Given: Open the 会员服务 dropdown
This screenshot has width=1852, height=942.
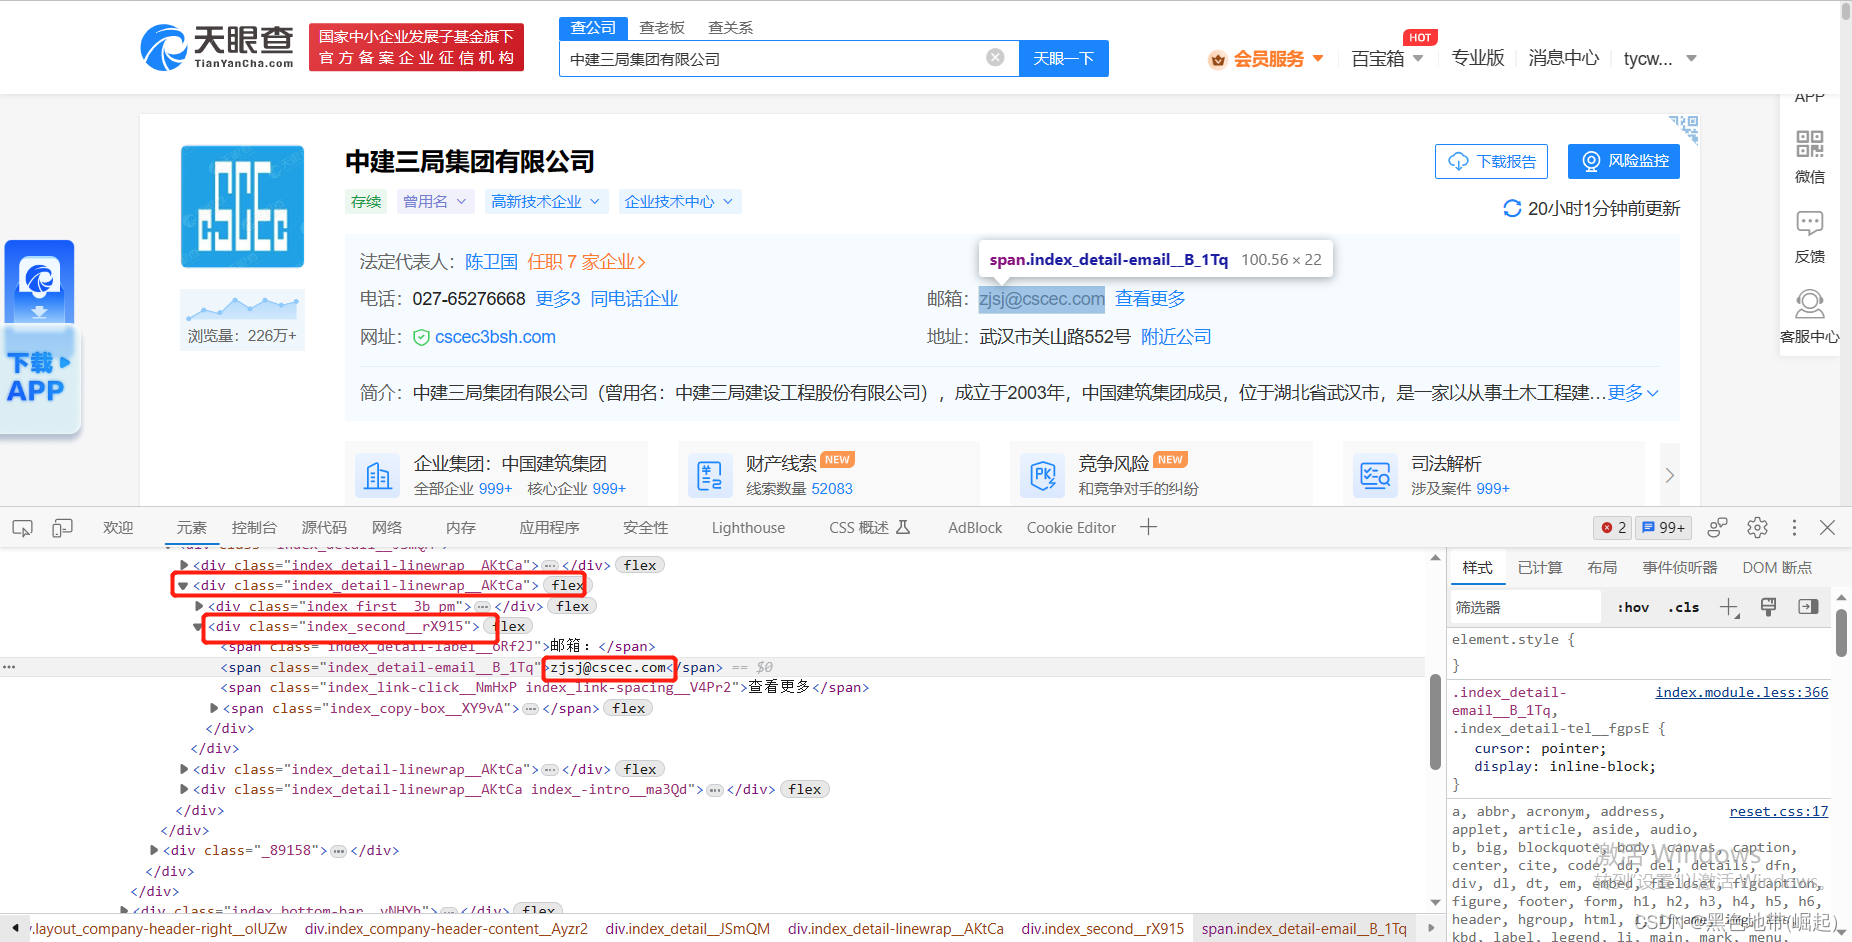Looking at the screenshot, I should click(x=1267, y=59).
